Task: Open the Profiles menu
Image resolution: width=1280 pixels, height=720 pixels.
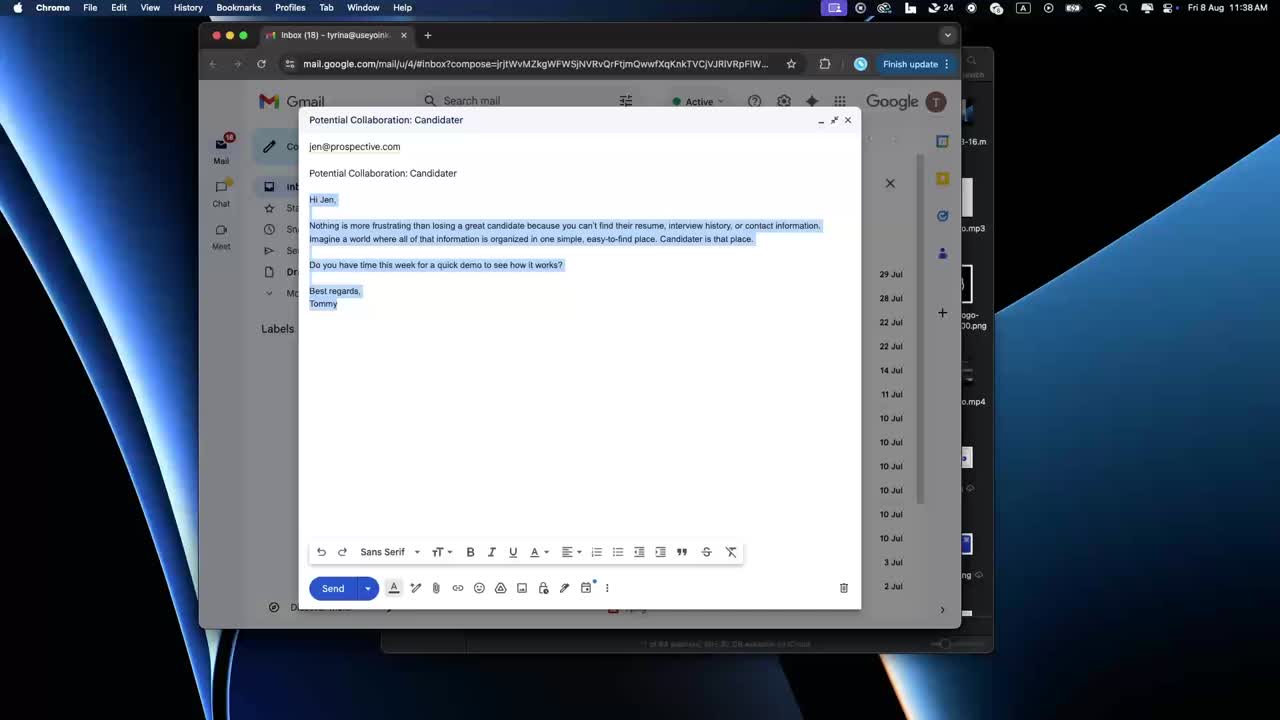Action: [x=290, y=7]
